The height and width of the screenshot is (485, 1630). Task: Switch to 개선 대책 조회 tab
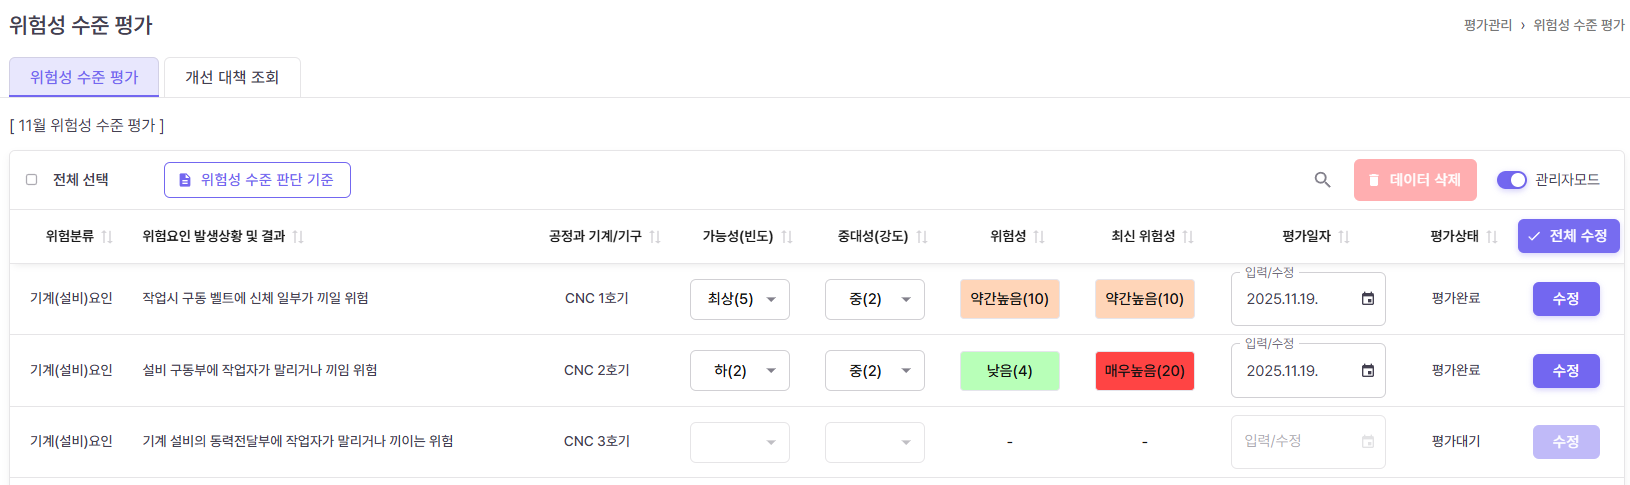pyautogui.click(x=232, y=77)
